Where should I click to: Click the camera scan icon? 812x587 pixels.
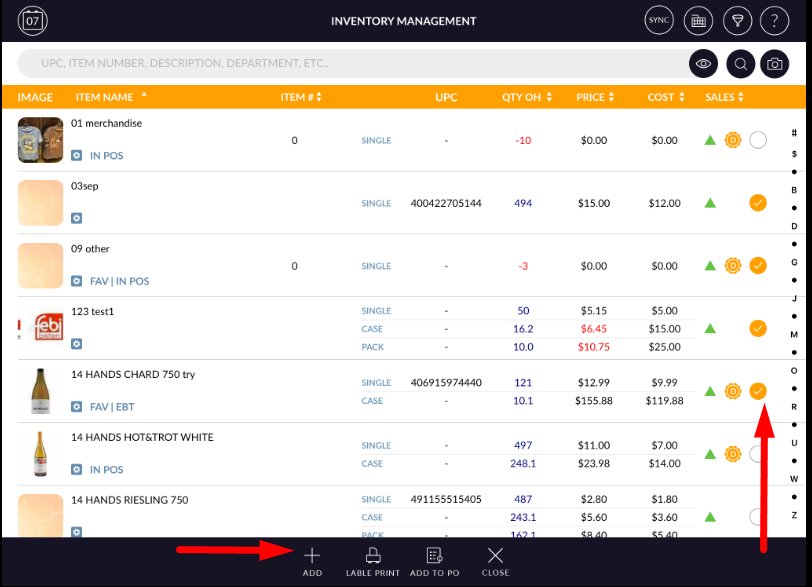[774, 64]
